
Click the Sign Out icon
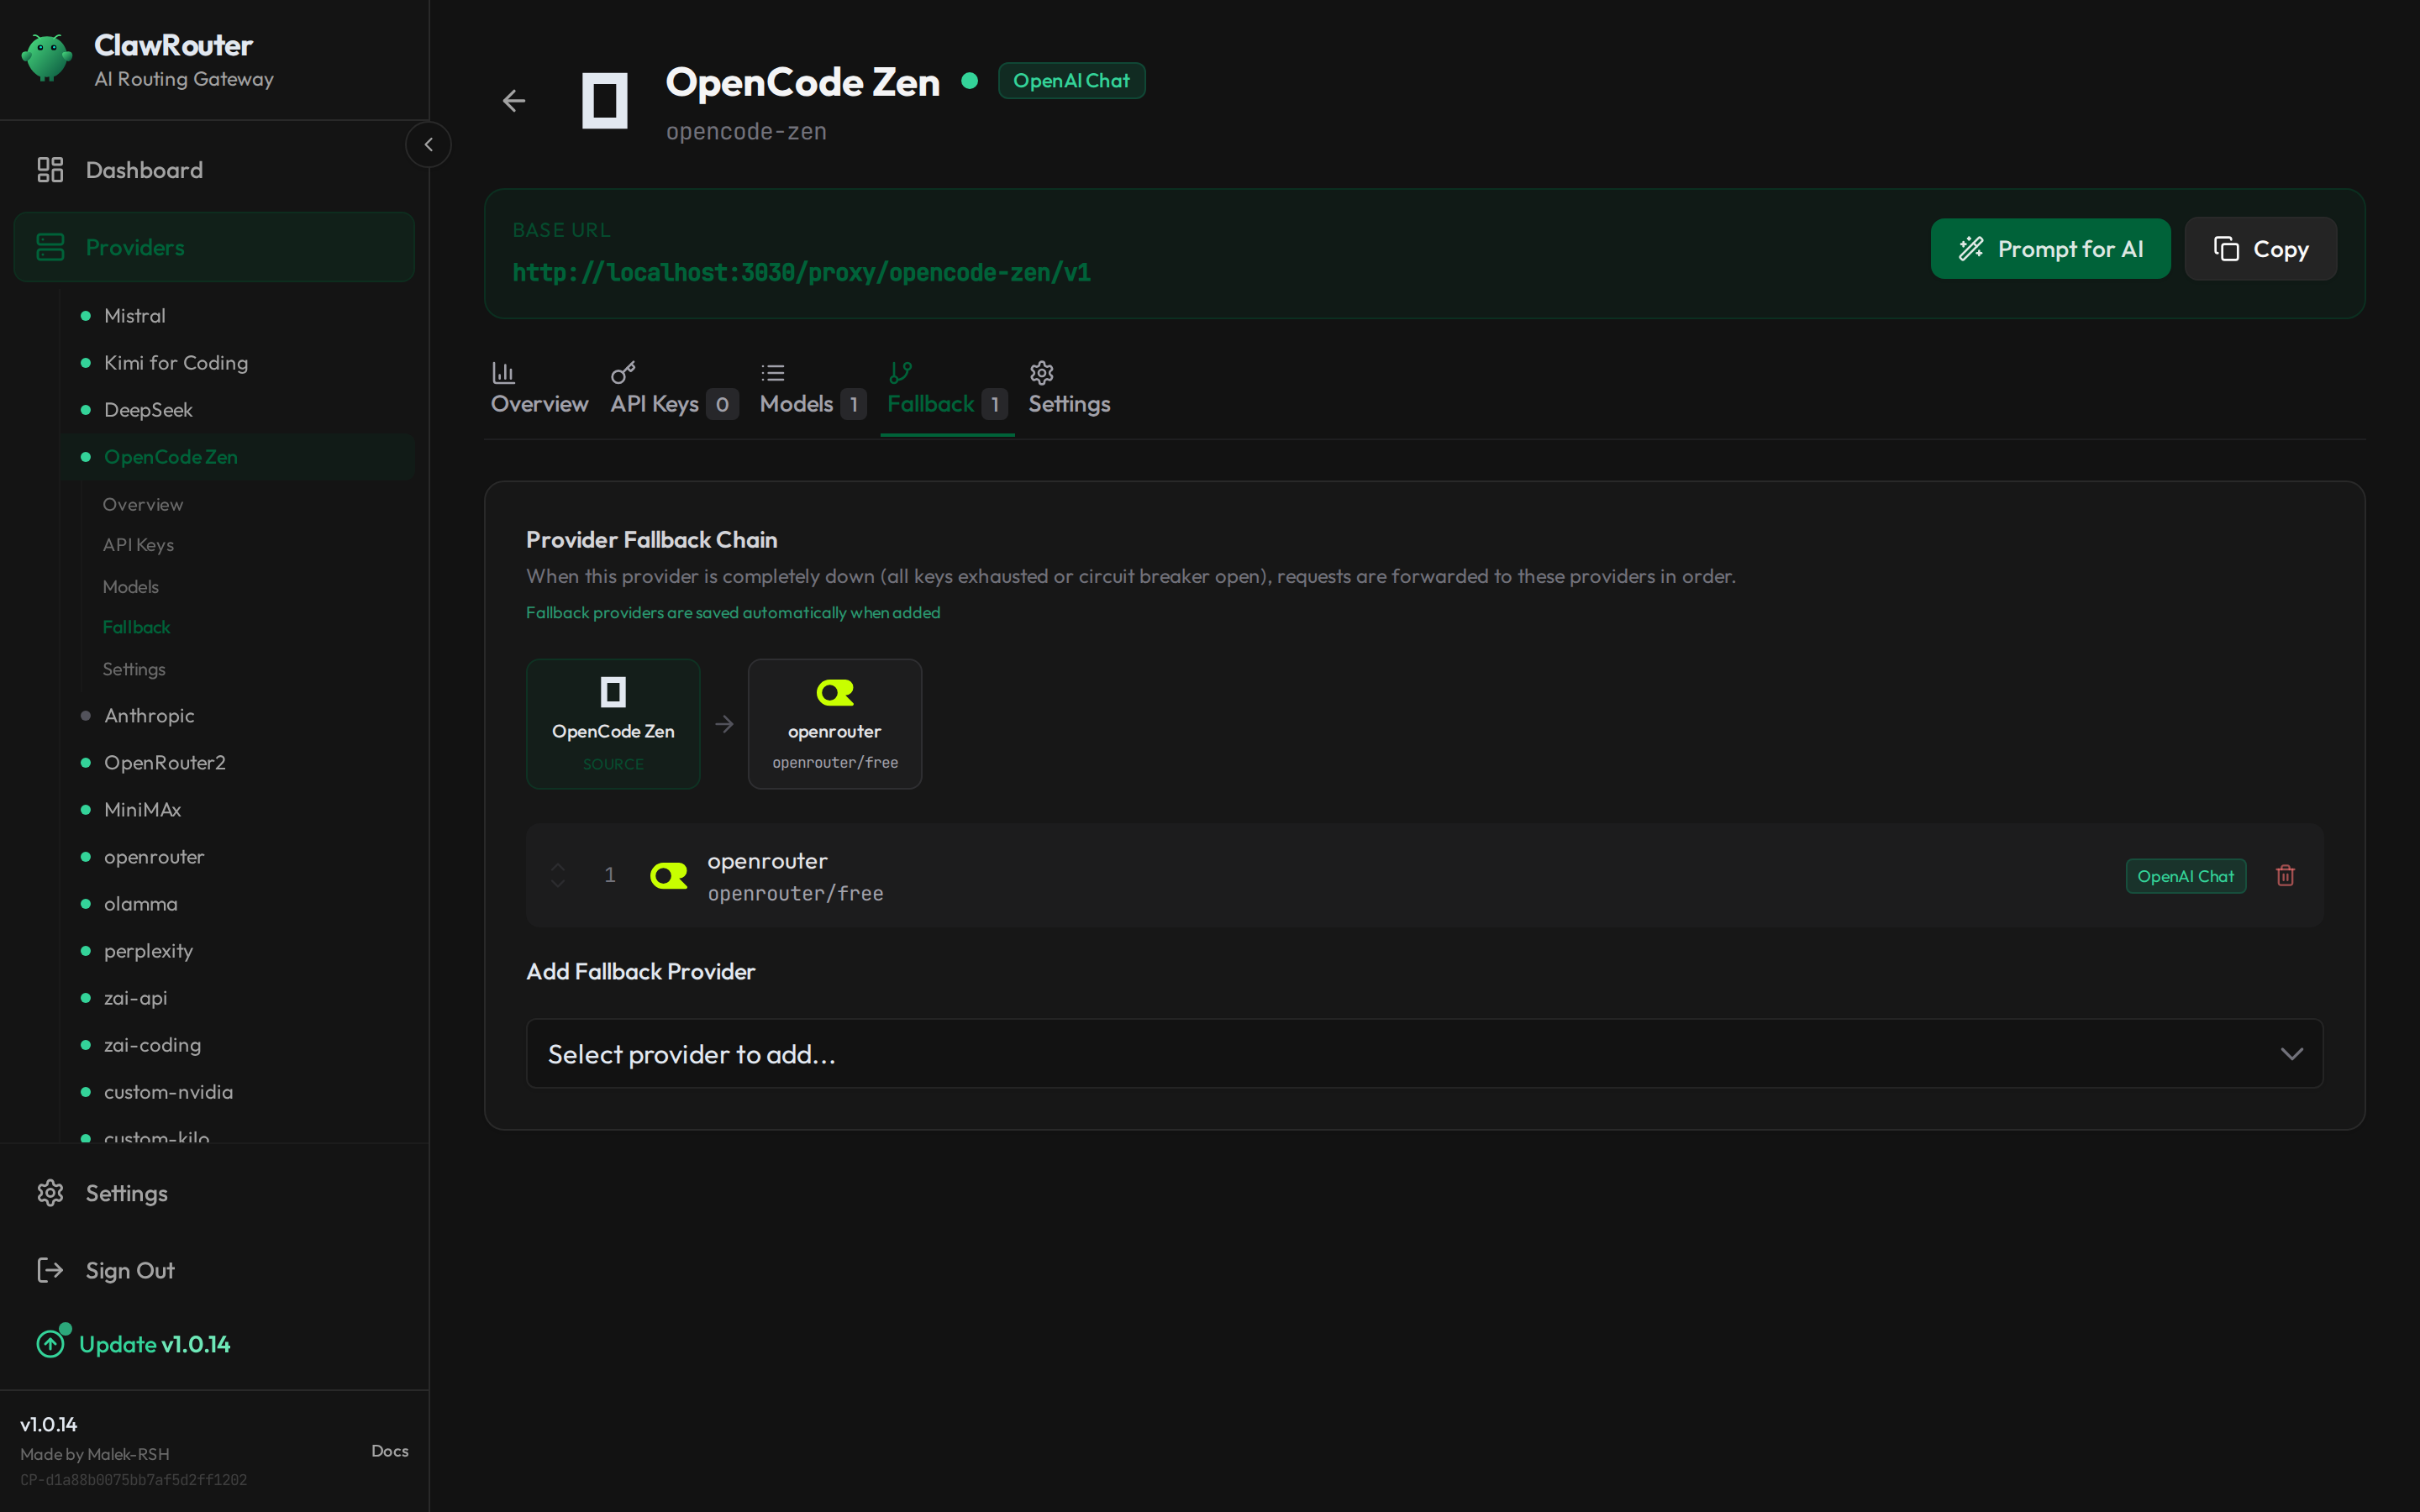tap(50, 1270)
